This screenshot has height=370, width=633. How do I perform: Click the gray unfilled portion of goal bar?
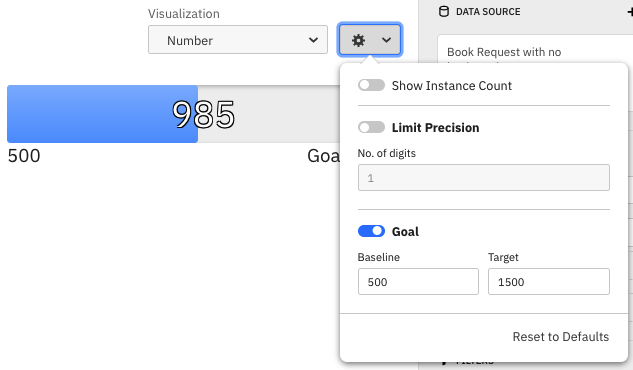(x=268, y=114)
